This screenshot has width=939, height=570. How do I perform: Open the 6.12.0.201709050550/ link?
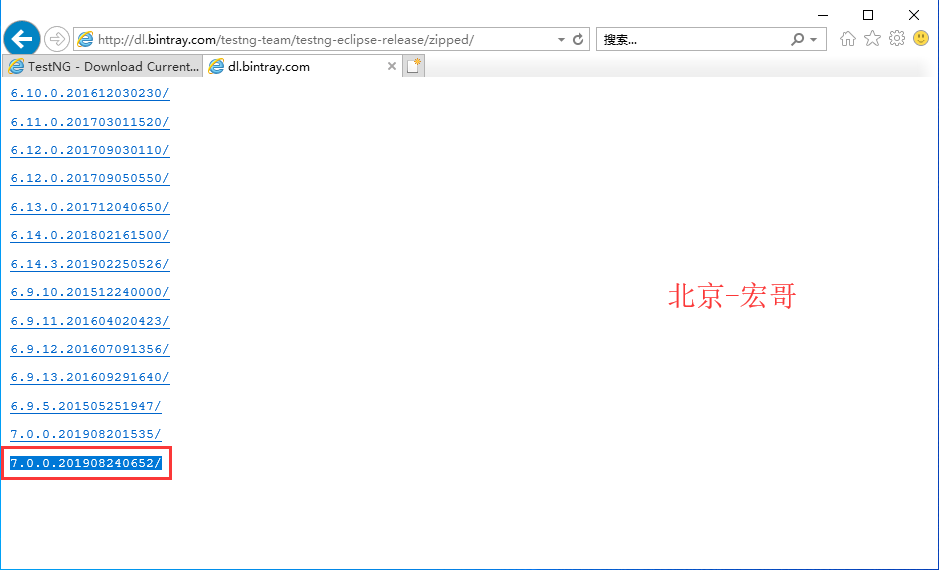click(x=90, y=178)
